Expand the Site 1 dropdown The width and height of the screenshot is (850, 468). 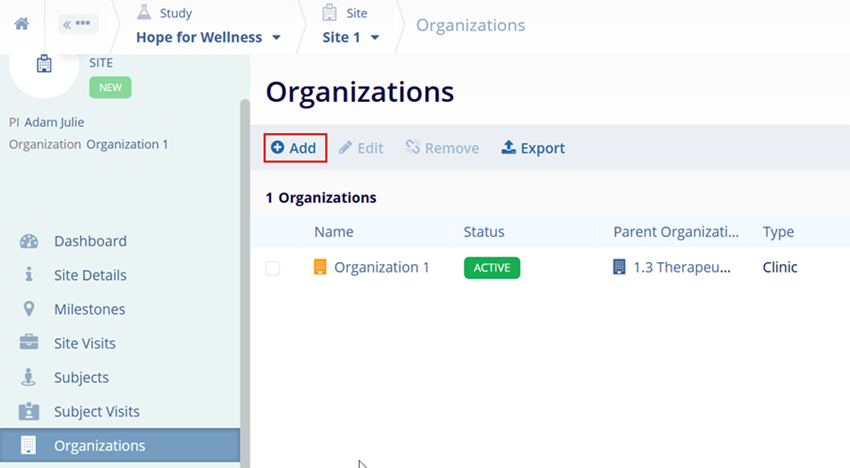pyautogui.click(x=351, y=38)
